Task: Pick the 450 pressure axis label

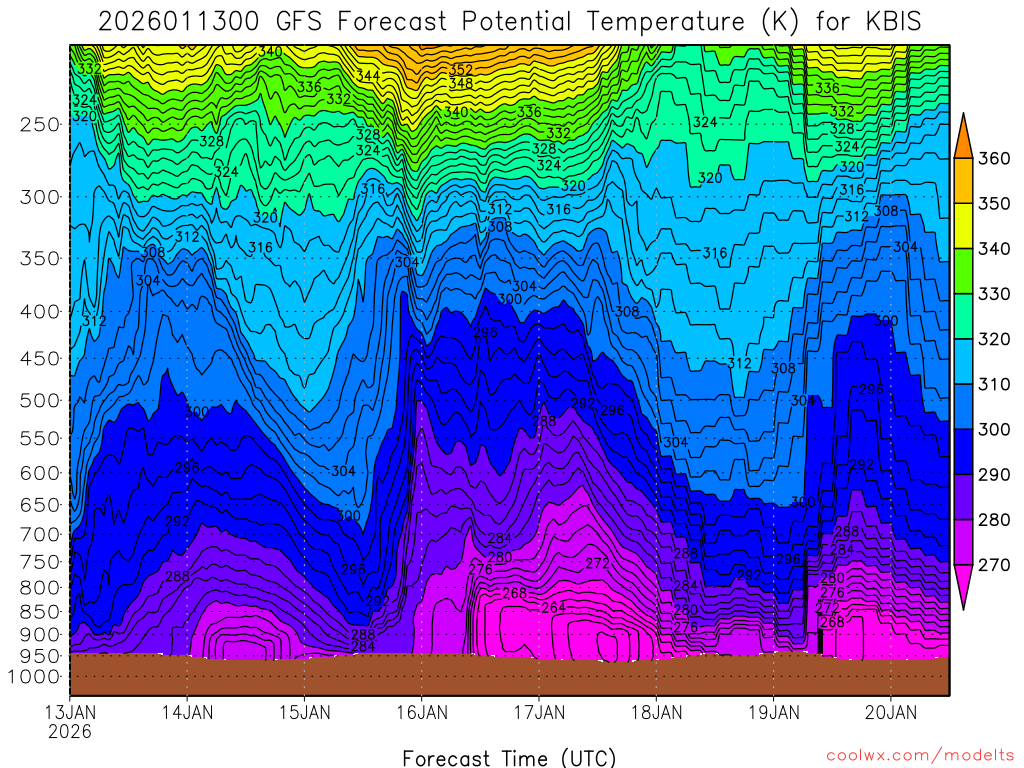Action: tap(40, 359)
